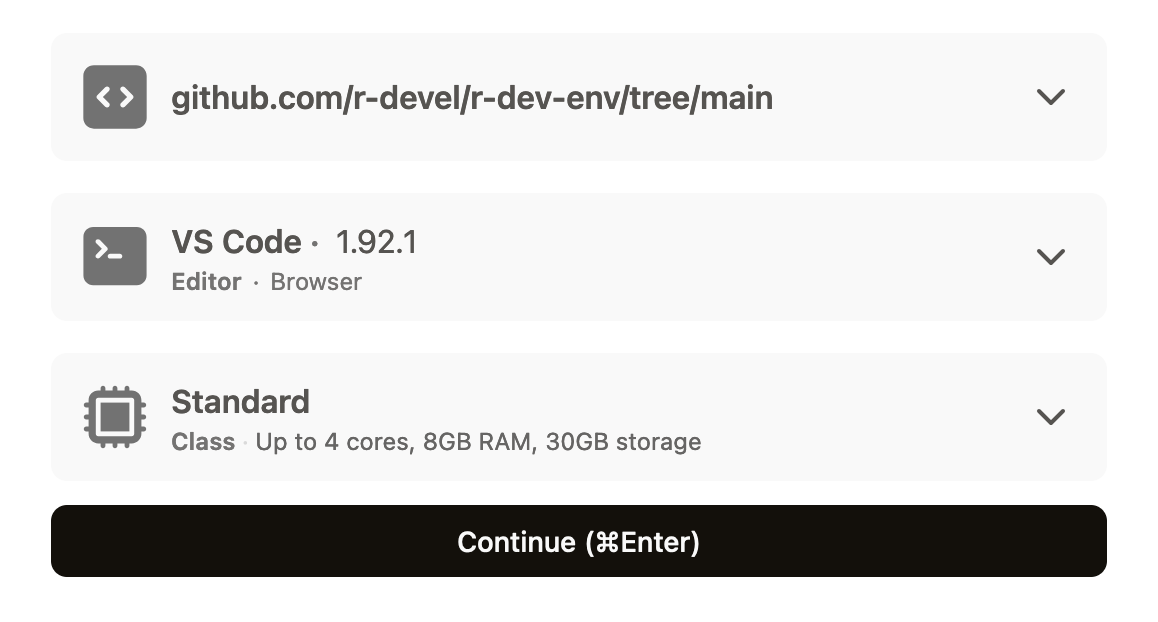Click the 'Up to 4 cores' specs text
This screenshot has width=1158, height=622.
pos(335,442)
